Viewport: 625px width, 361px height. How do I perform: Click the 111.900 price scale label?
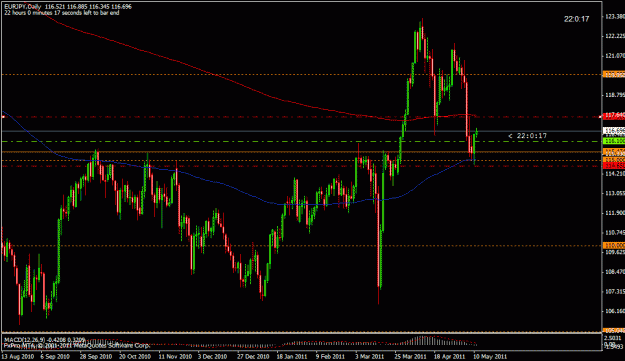tap(615, 213)
